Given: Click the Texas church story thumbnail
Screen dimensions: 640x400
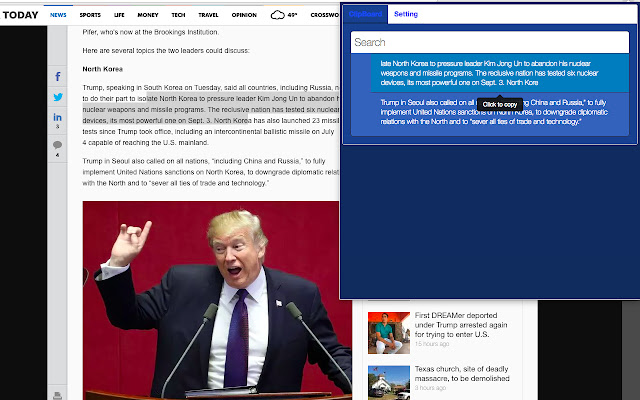Looking at the screenshot, I should pos(388,382).
